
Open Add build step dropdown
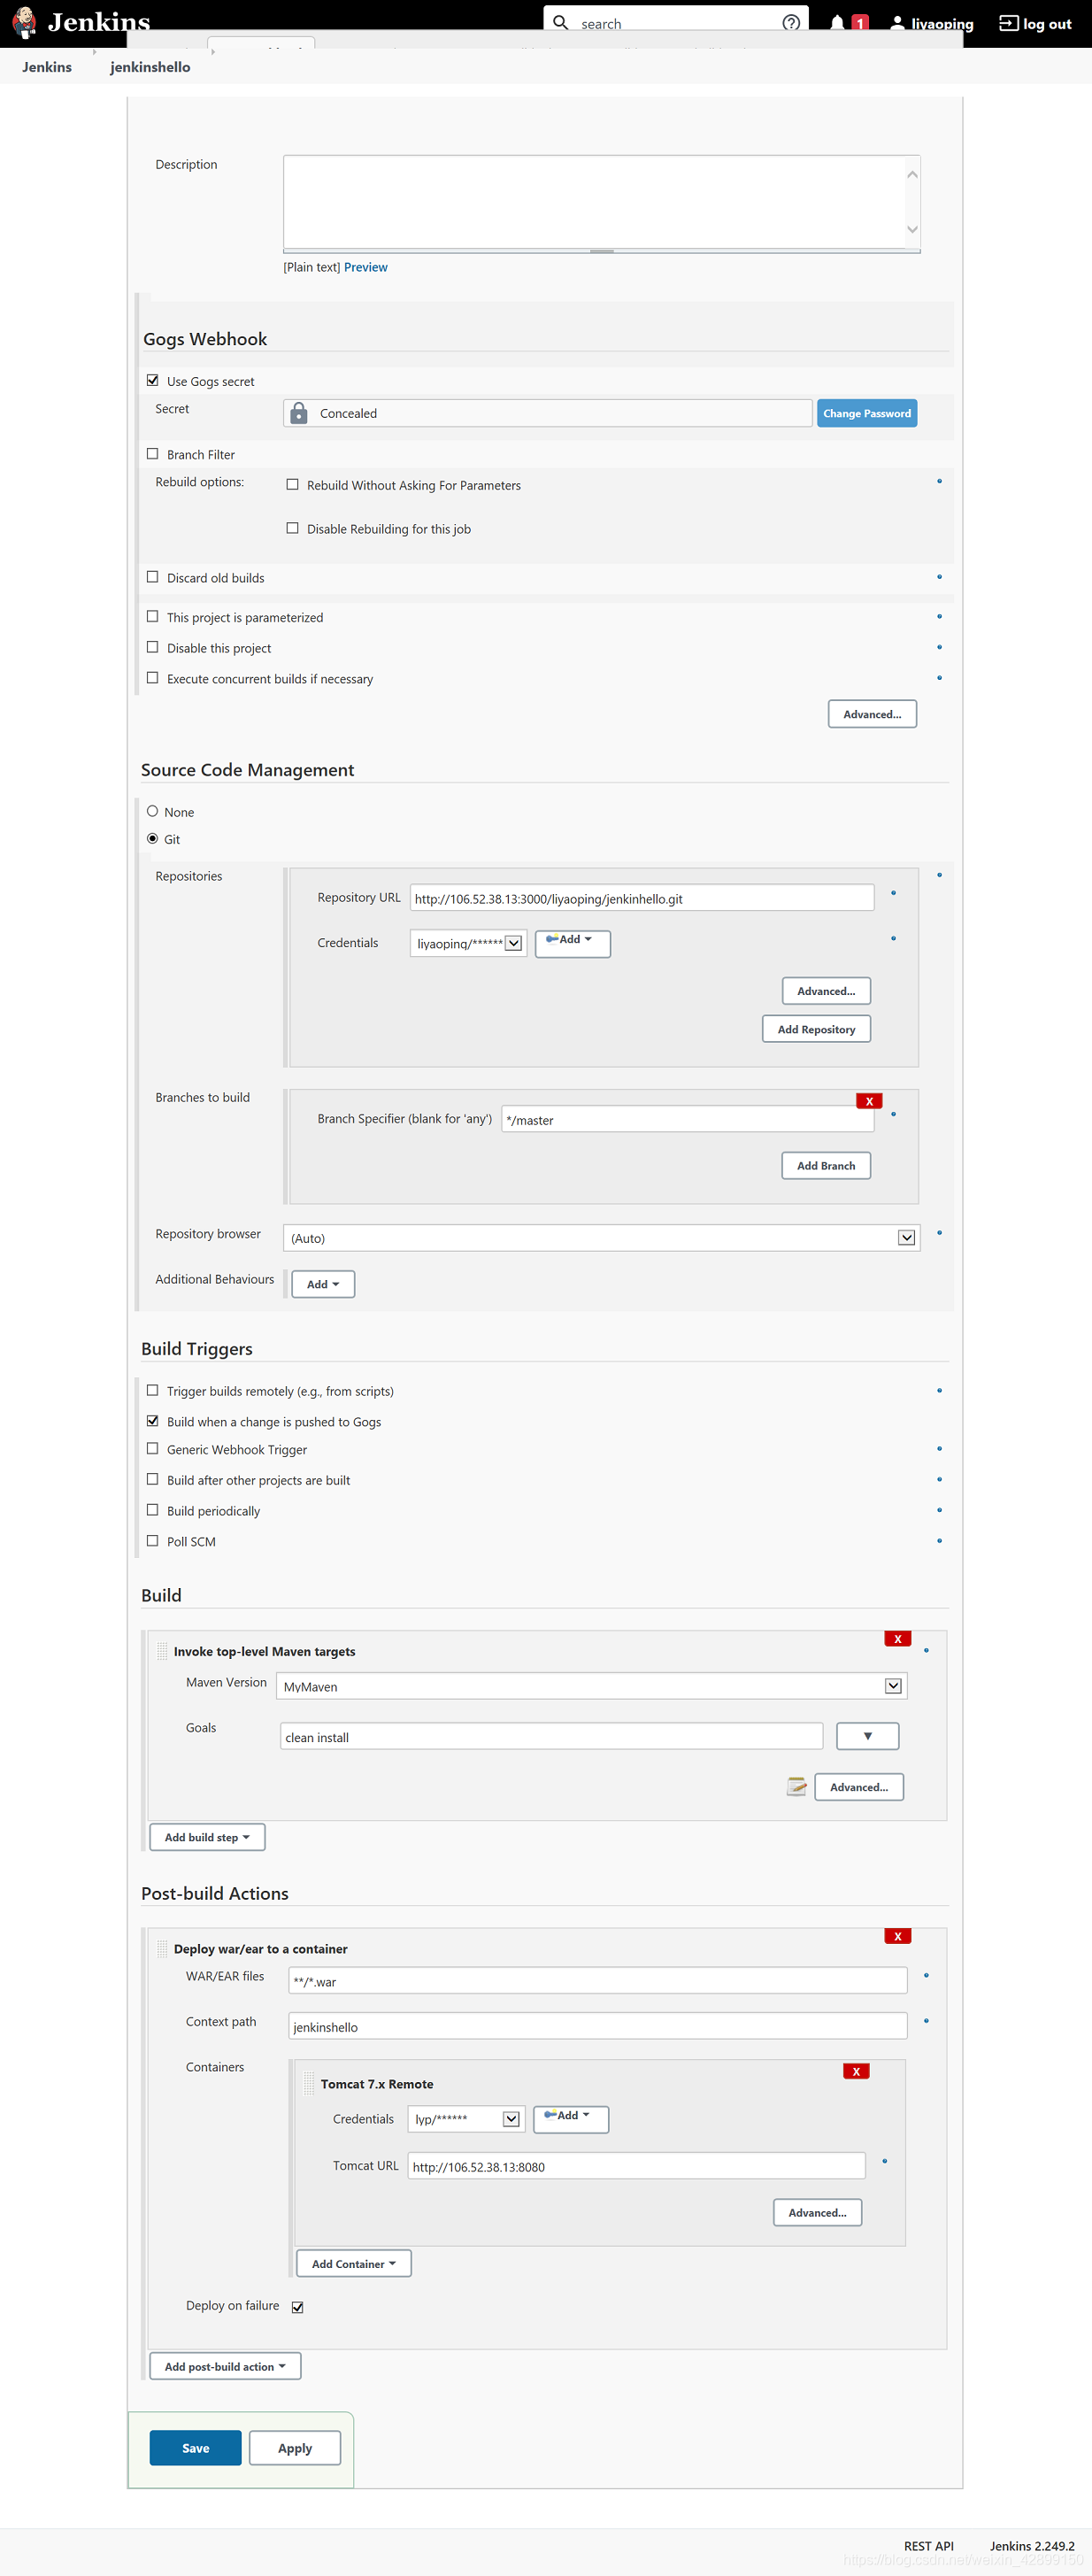[207, 1837]
